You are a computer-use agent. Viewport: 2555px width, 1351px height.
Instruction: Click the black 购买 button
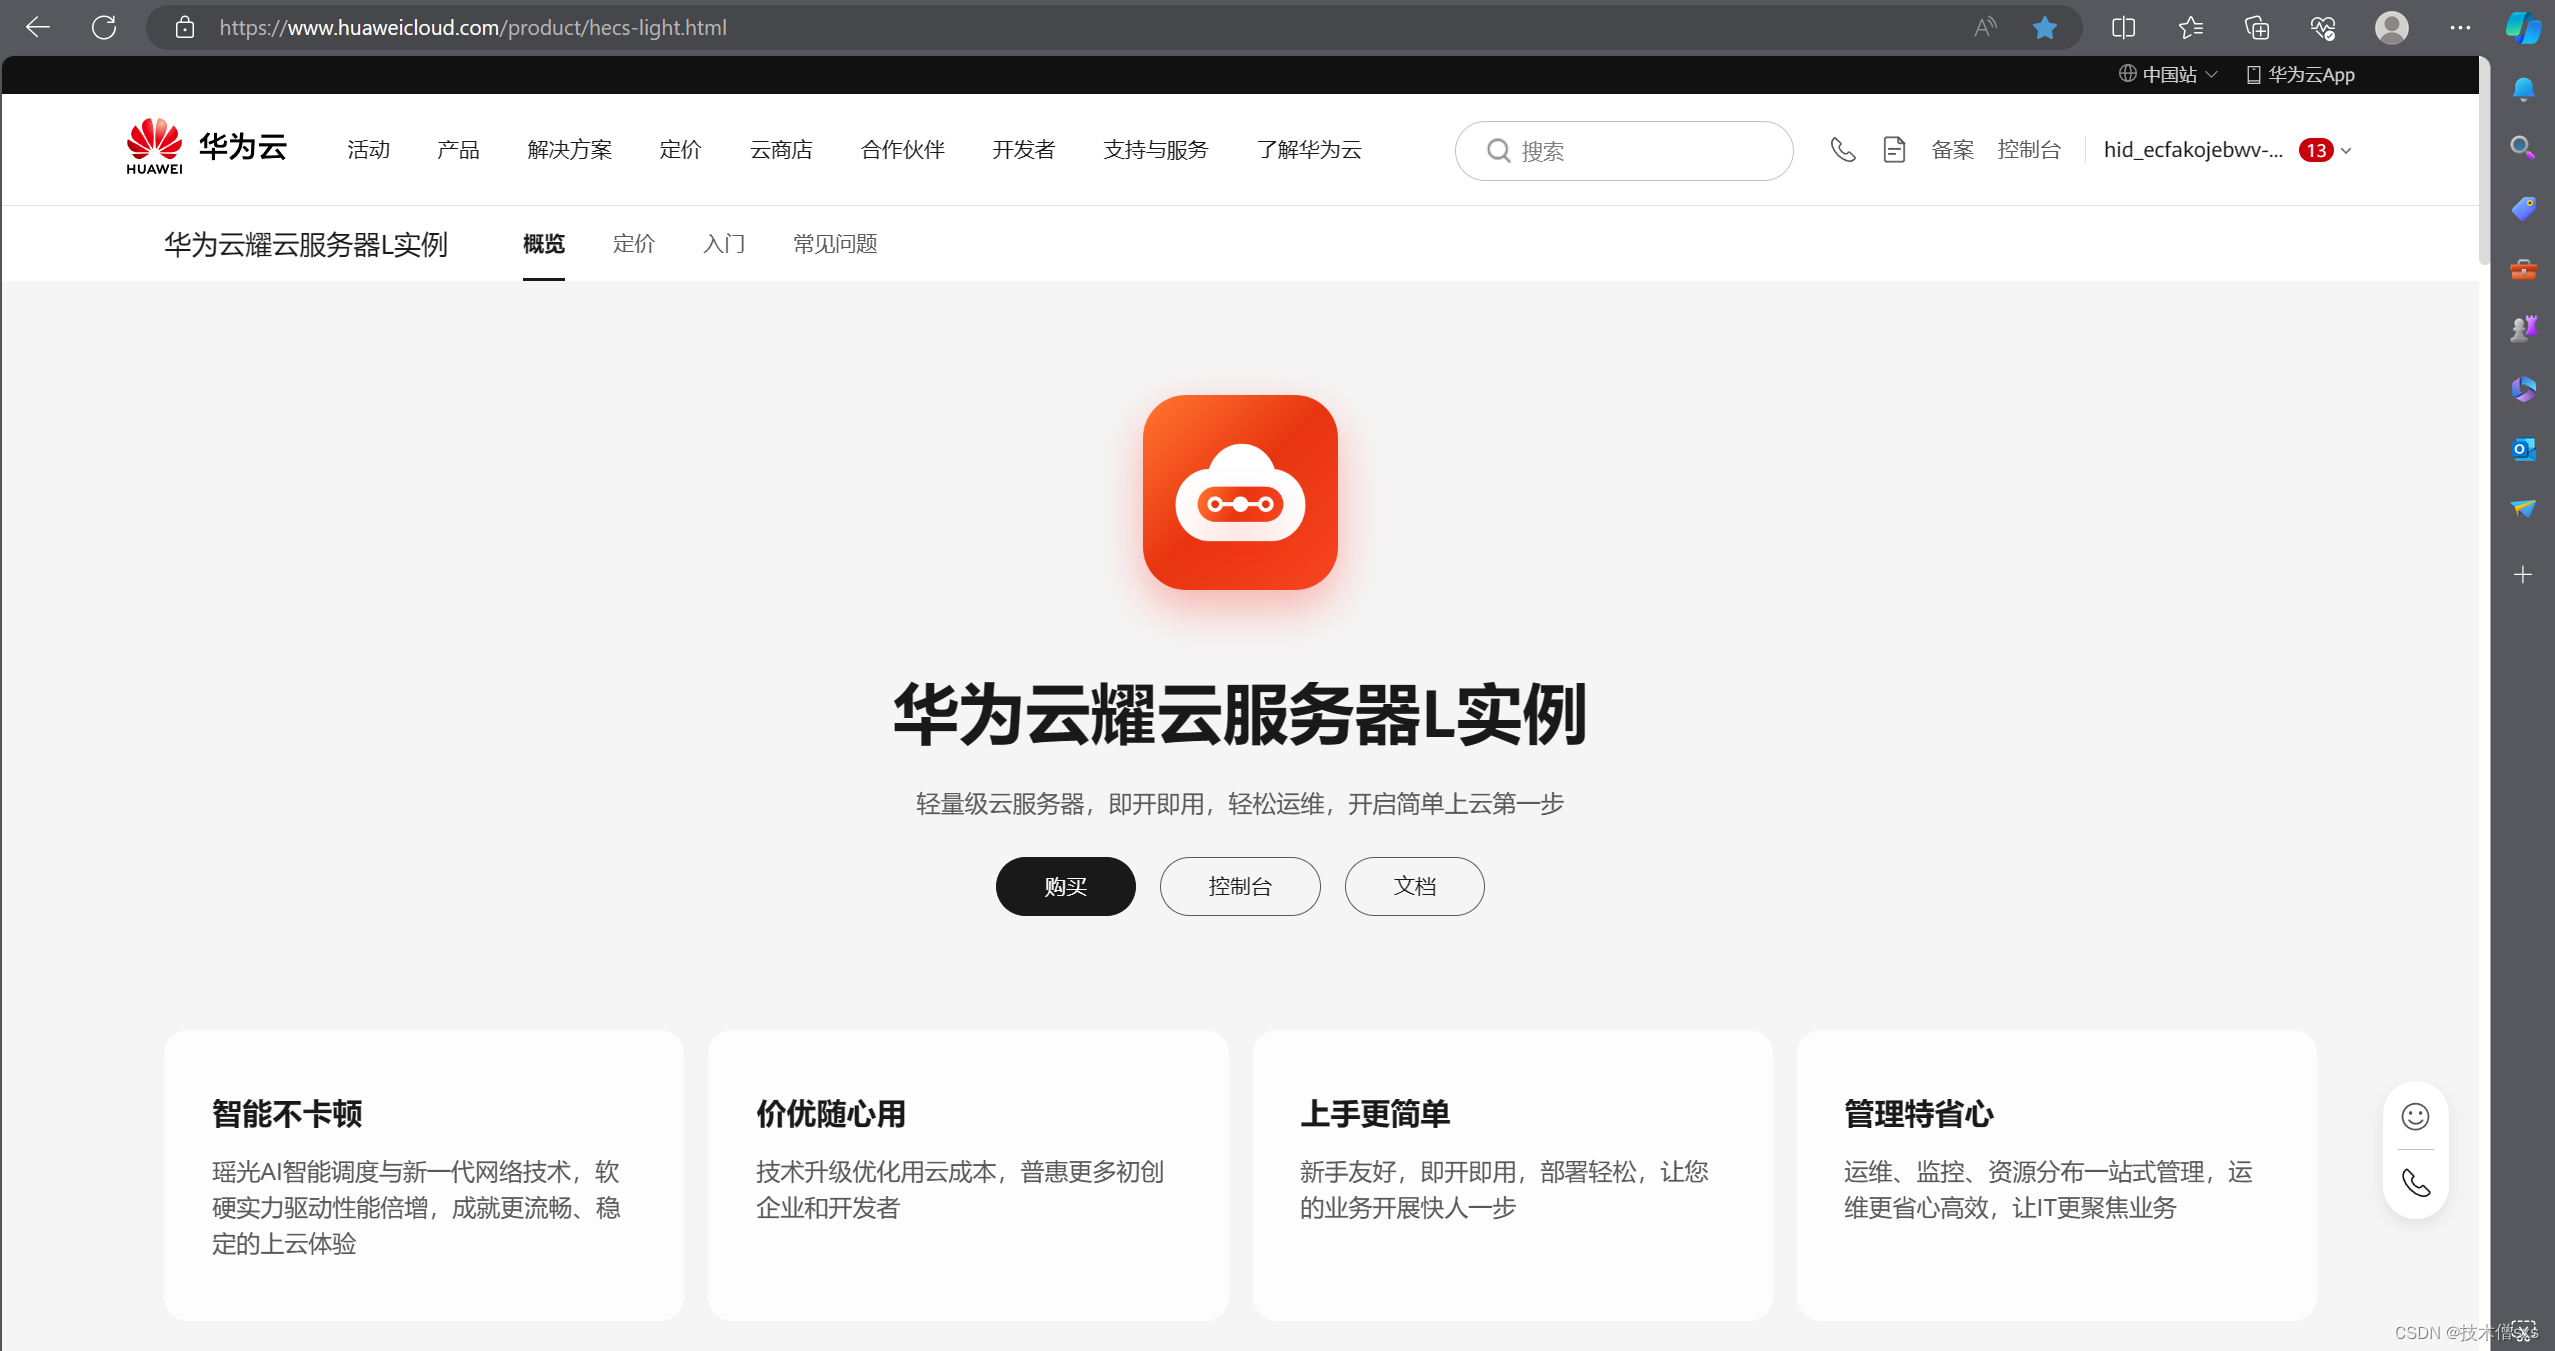[1065, 886]
